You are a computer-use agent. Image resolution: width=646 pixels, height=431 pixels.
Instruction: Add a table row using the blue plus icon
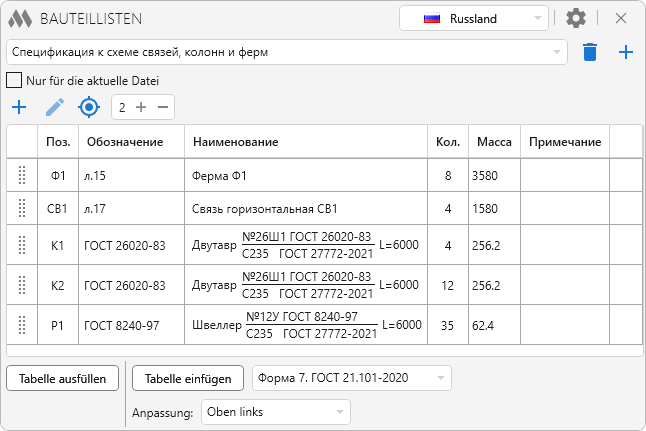pyautogui.click(x=18, y=107)
